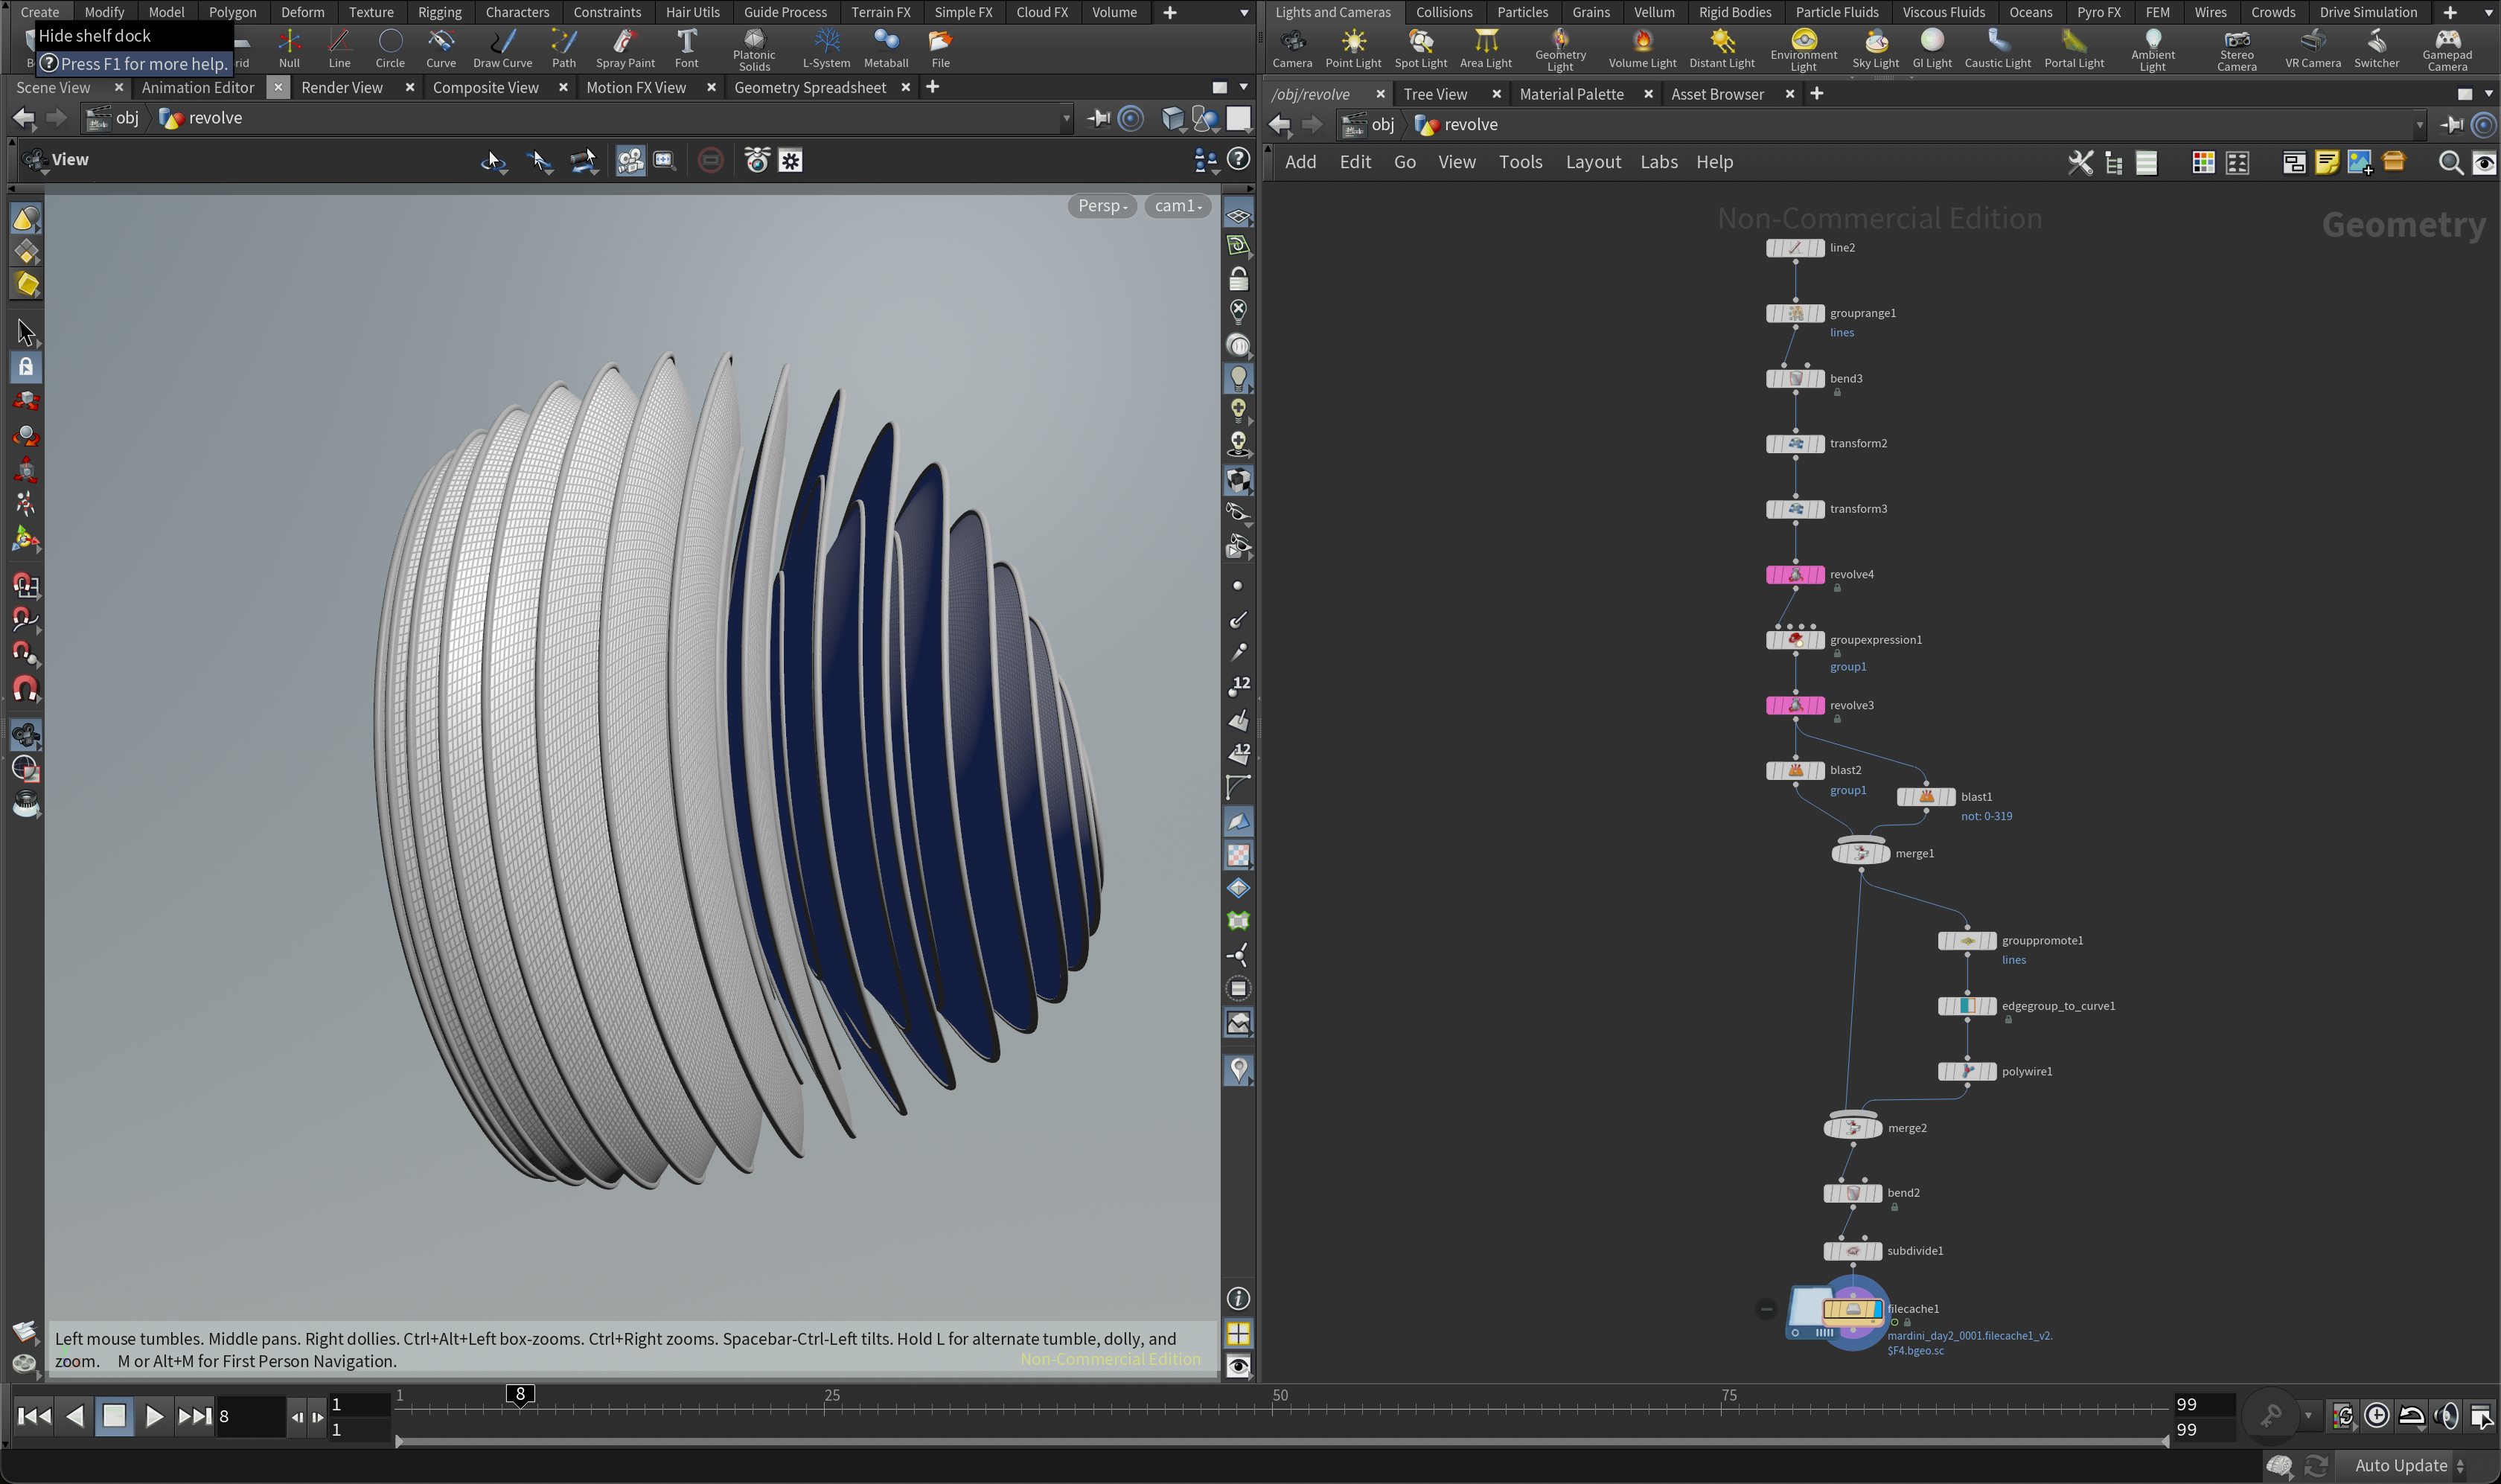Viewport: 2501px width, 1484px height.
Task: Expand the Layout menu in network editor
Action: pos(1592,162)
